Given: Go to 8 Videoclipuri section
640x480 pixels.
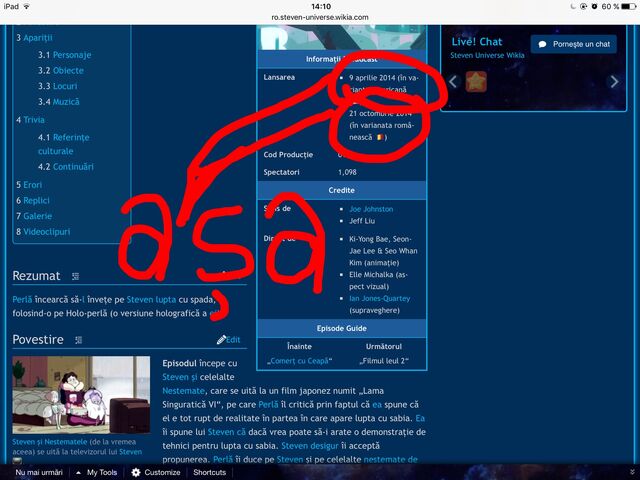Looking at the screenshot, I should (43, 232).
